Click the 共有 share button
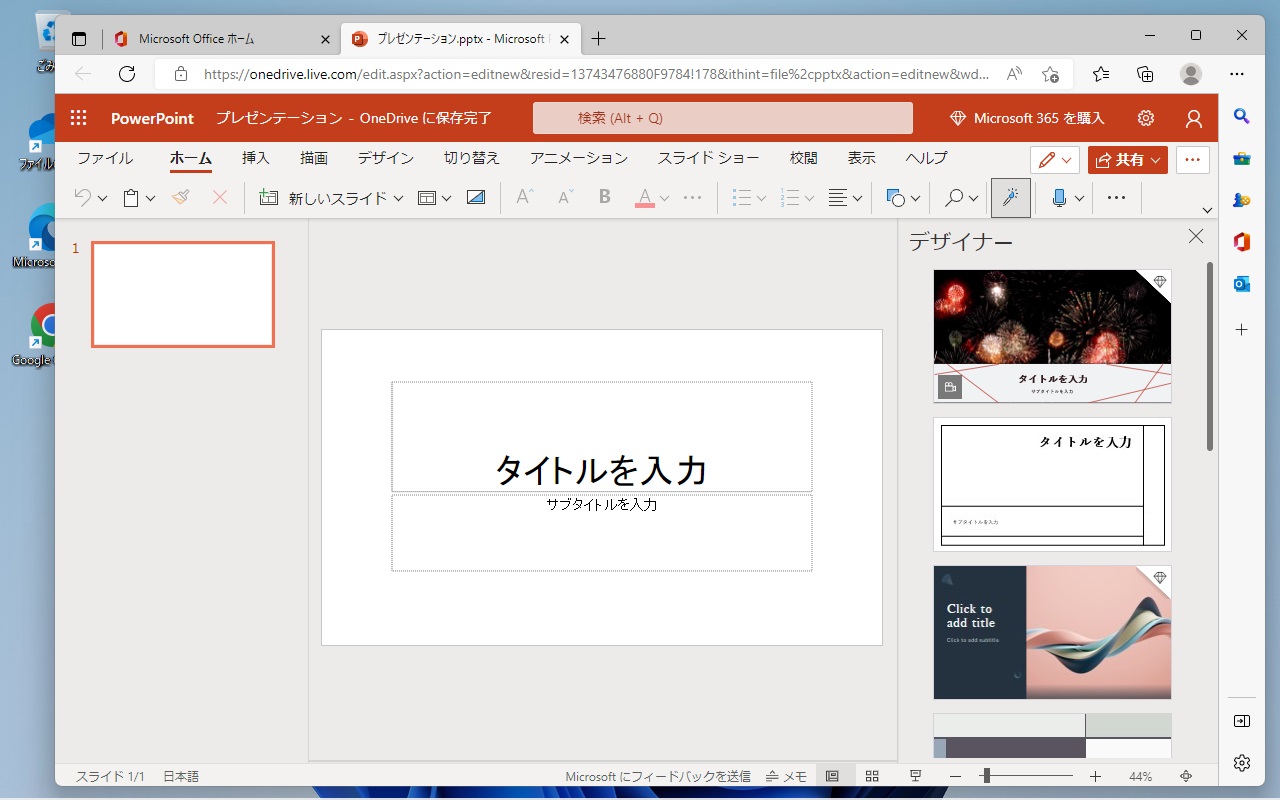The image size is (1280, 800). [x=1128, y=160]
